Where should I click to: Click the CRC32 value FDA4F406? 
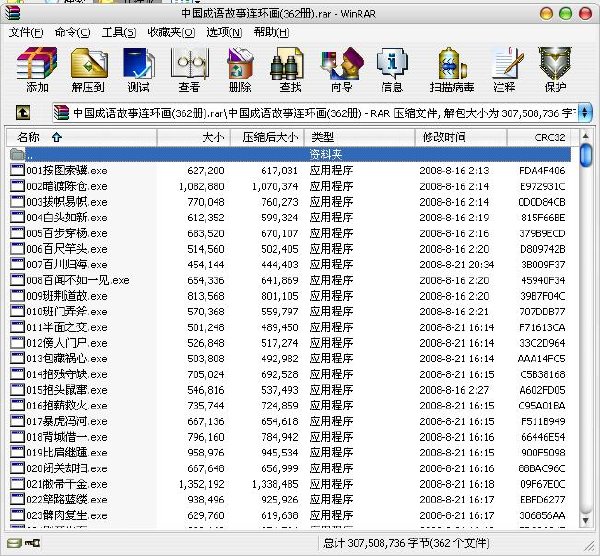point(542,170)
